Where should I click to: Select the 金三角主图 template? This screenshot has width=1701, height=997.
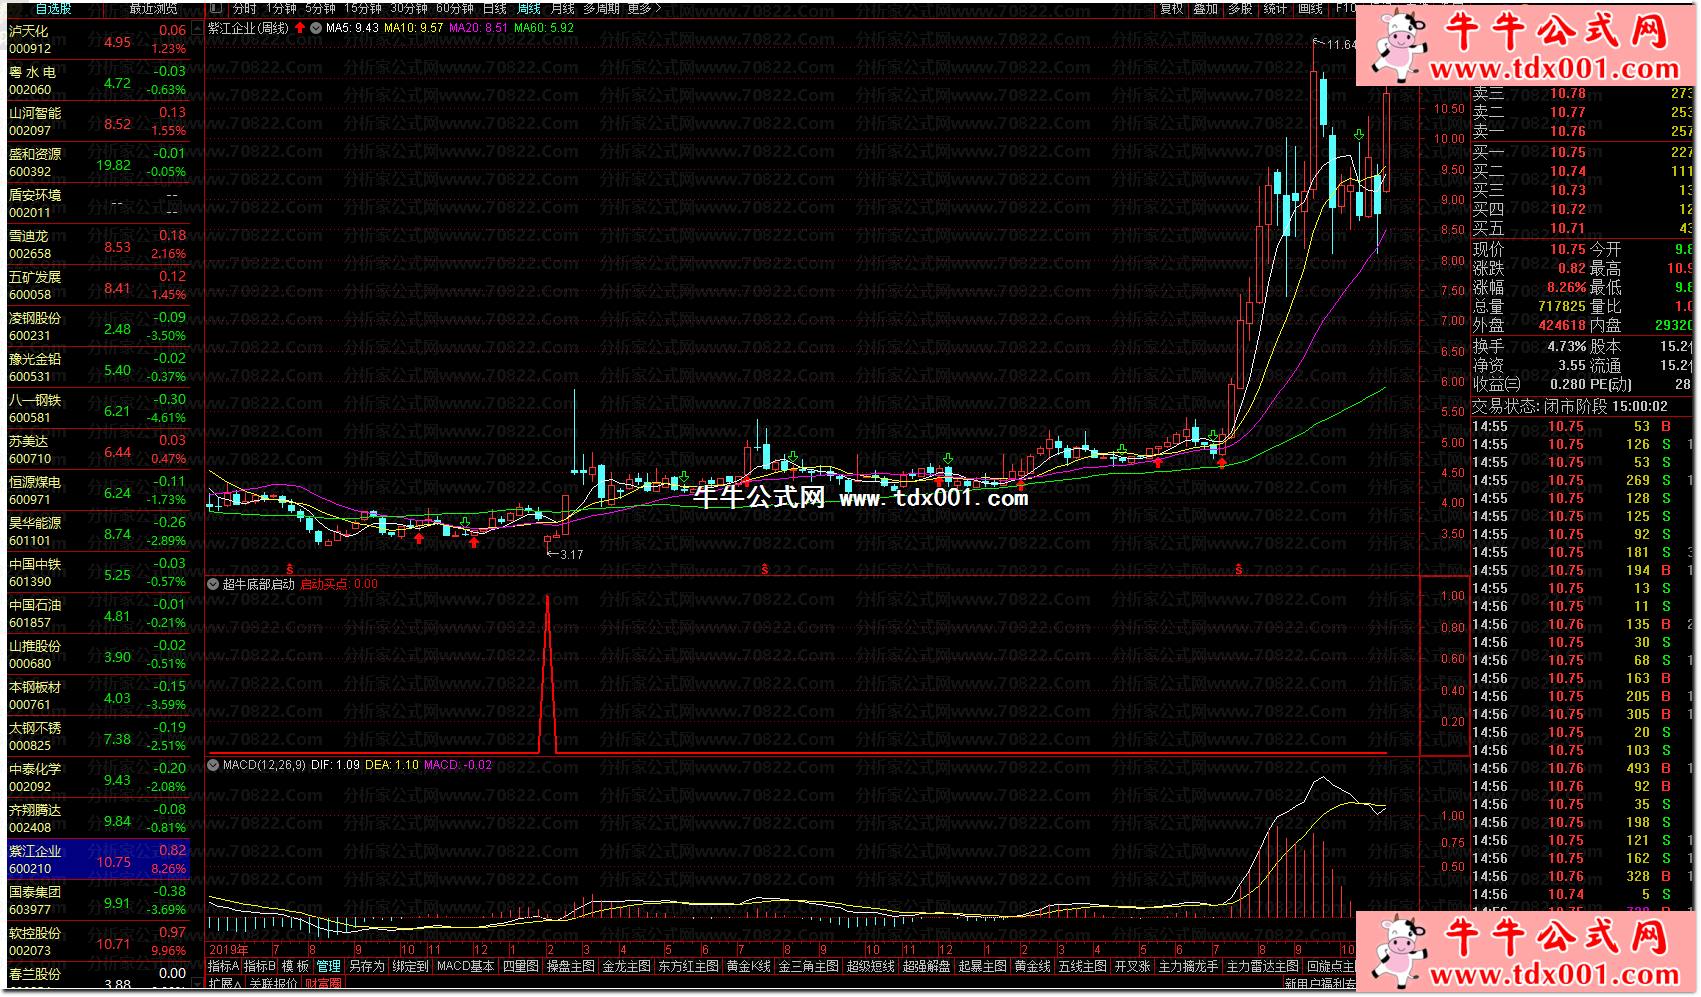click(809, 967)
